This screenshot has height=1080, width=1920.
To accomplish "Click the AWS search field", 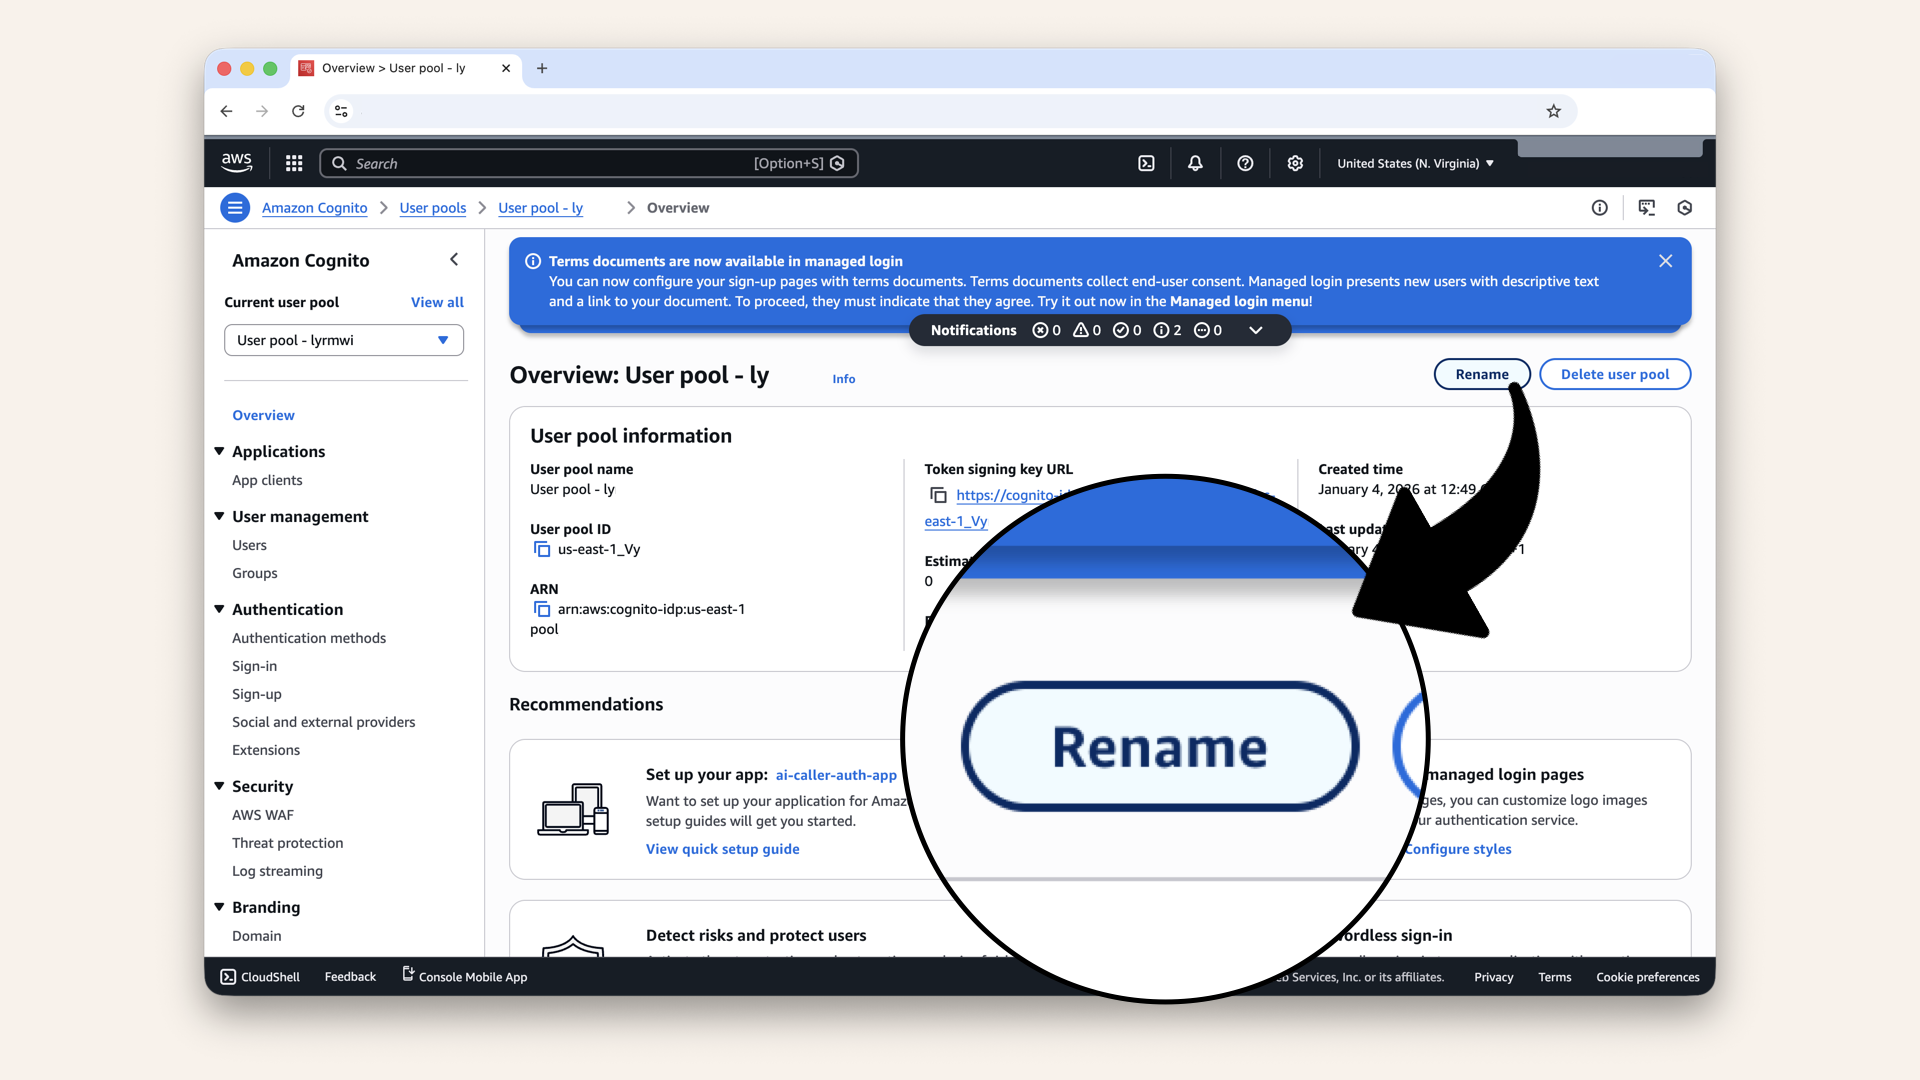I will click(x=550, y=163).
